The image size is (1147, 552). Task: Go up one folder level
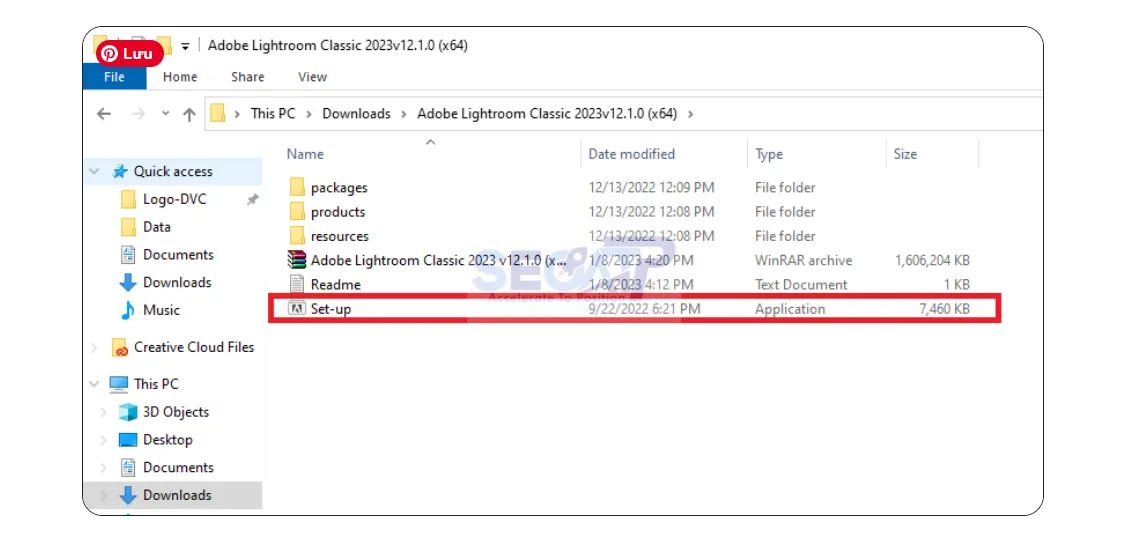point(189,114)
